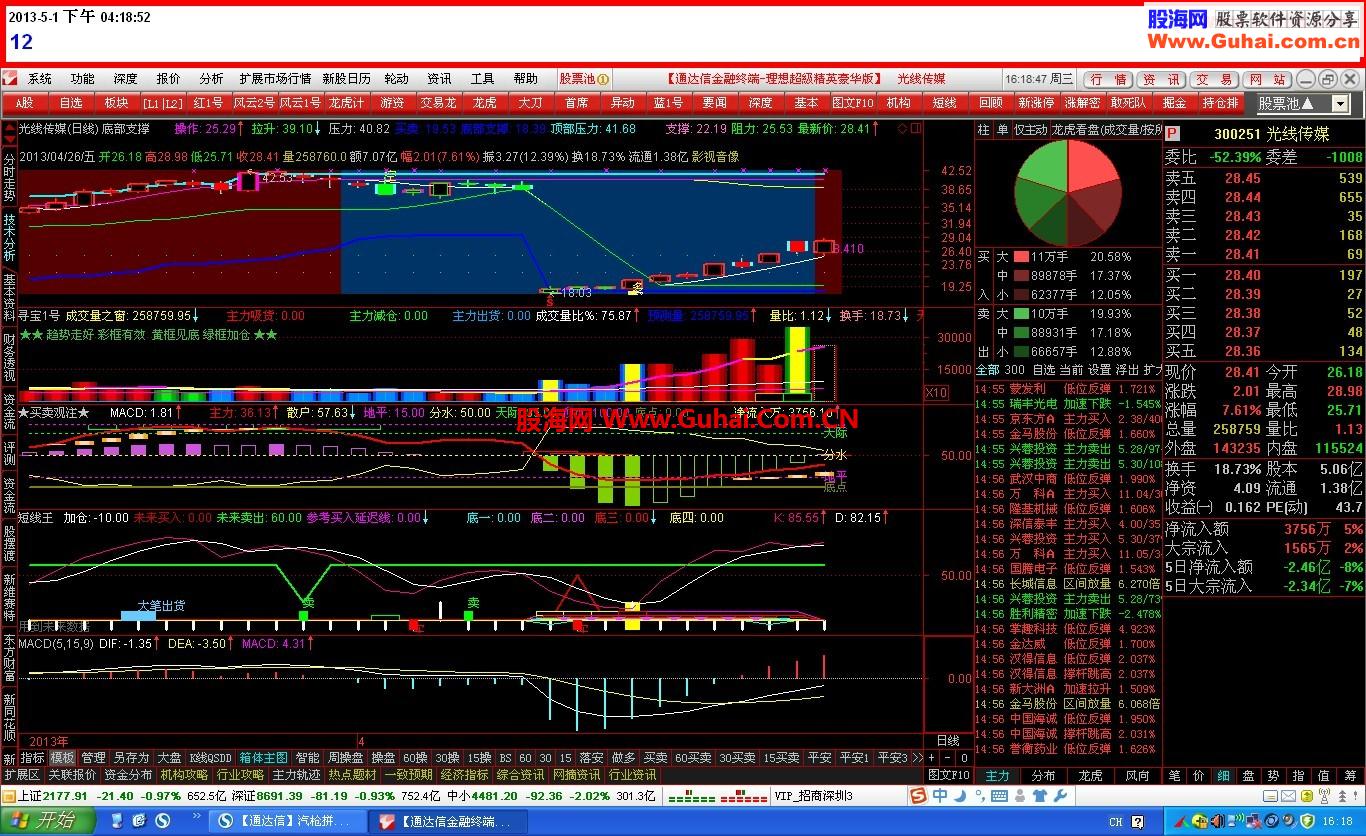Image resolution: width=1366 pixels, height=836 pixels.
Task: Click the CH language indicator in taskbar
Action: tap(1115, 822)
